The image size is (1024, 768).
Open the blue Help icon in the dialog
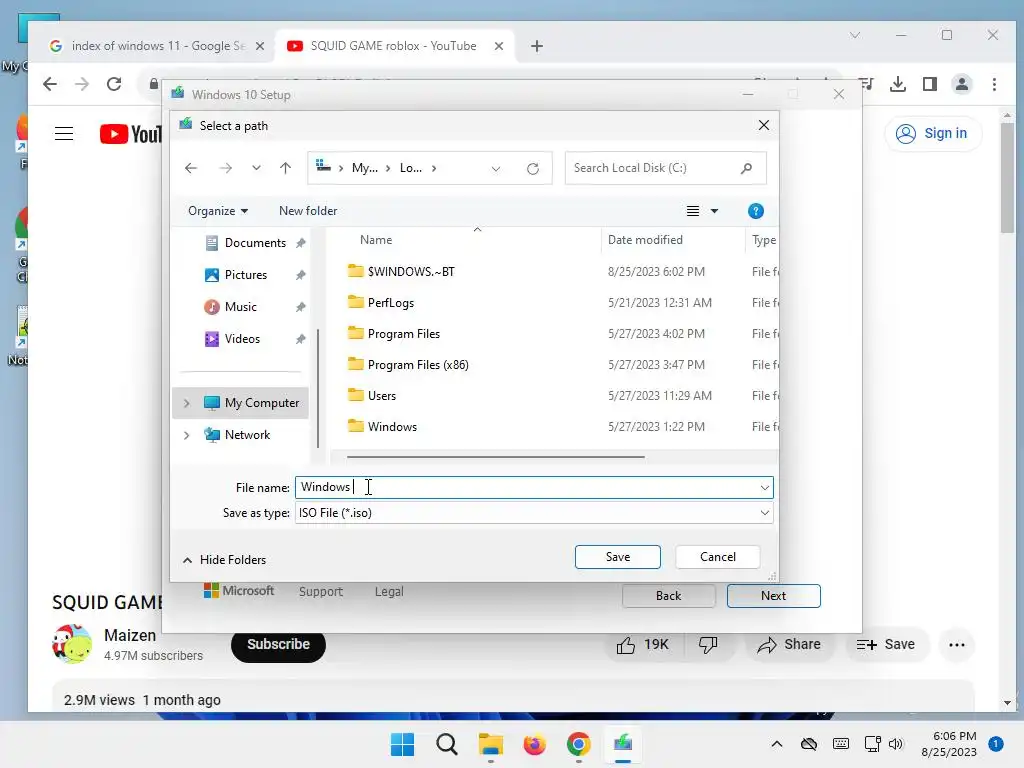756,211
